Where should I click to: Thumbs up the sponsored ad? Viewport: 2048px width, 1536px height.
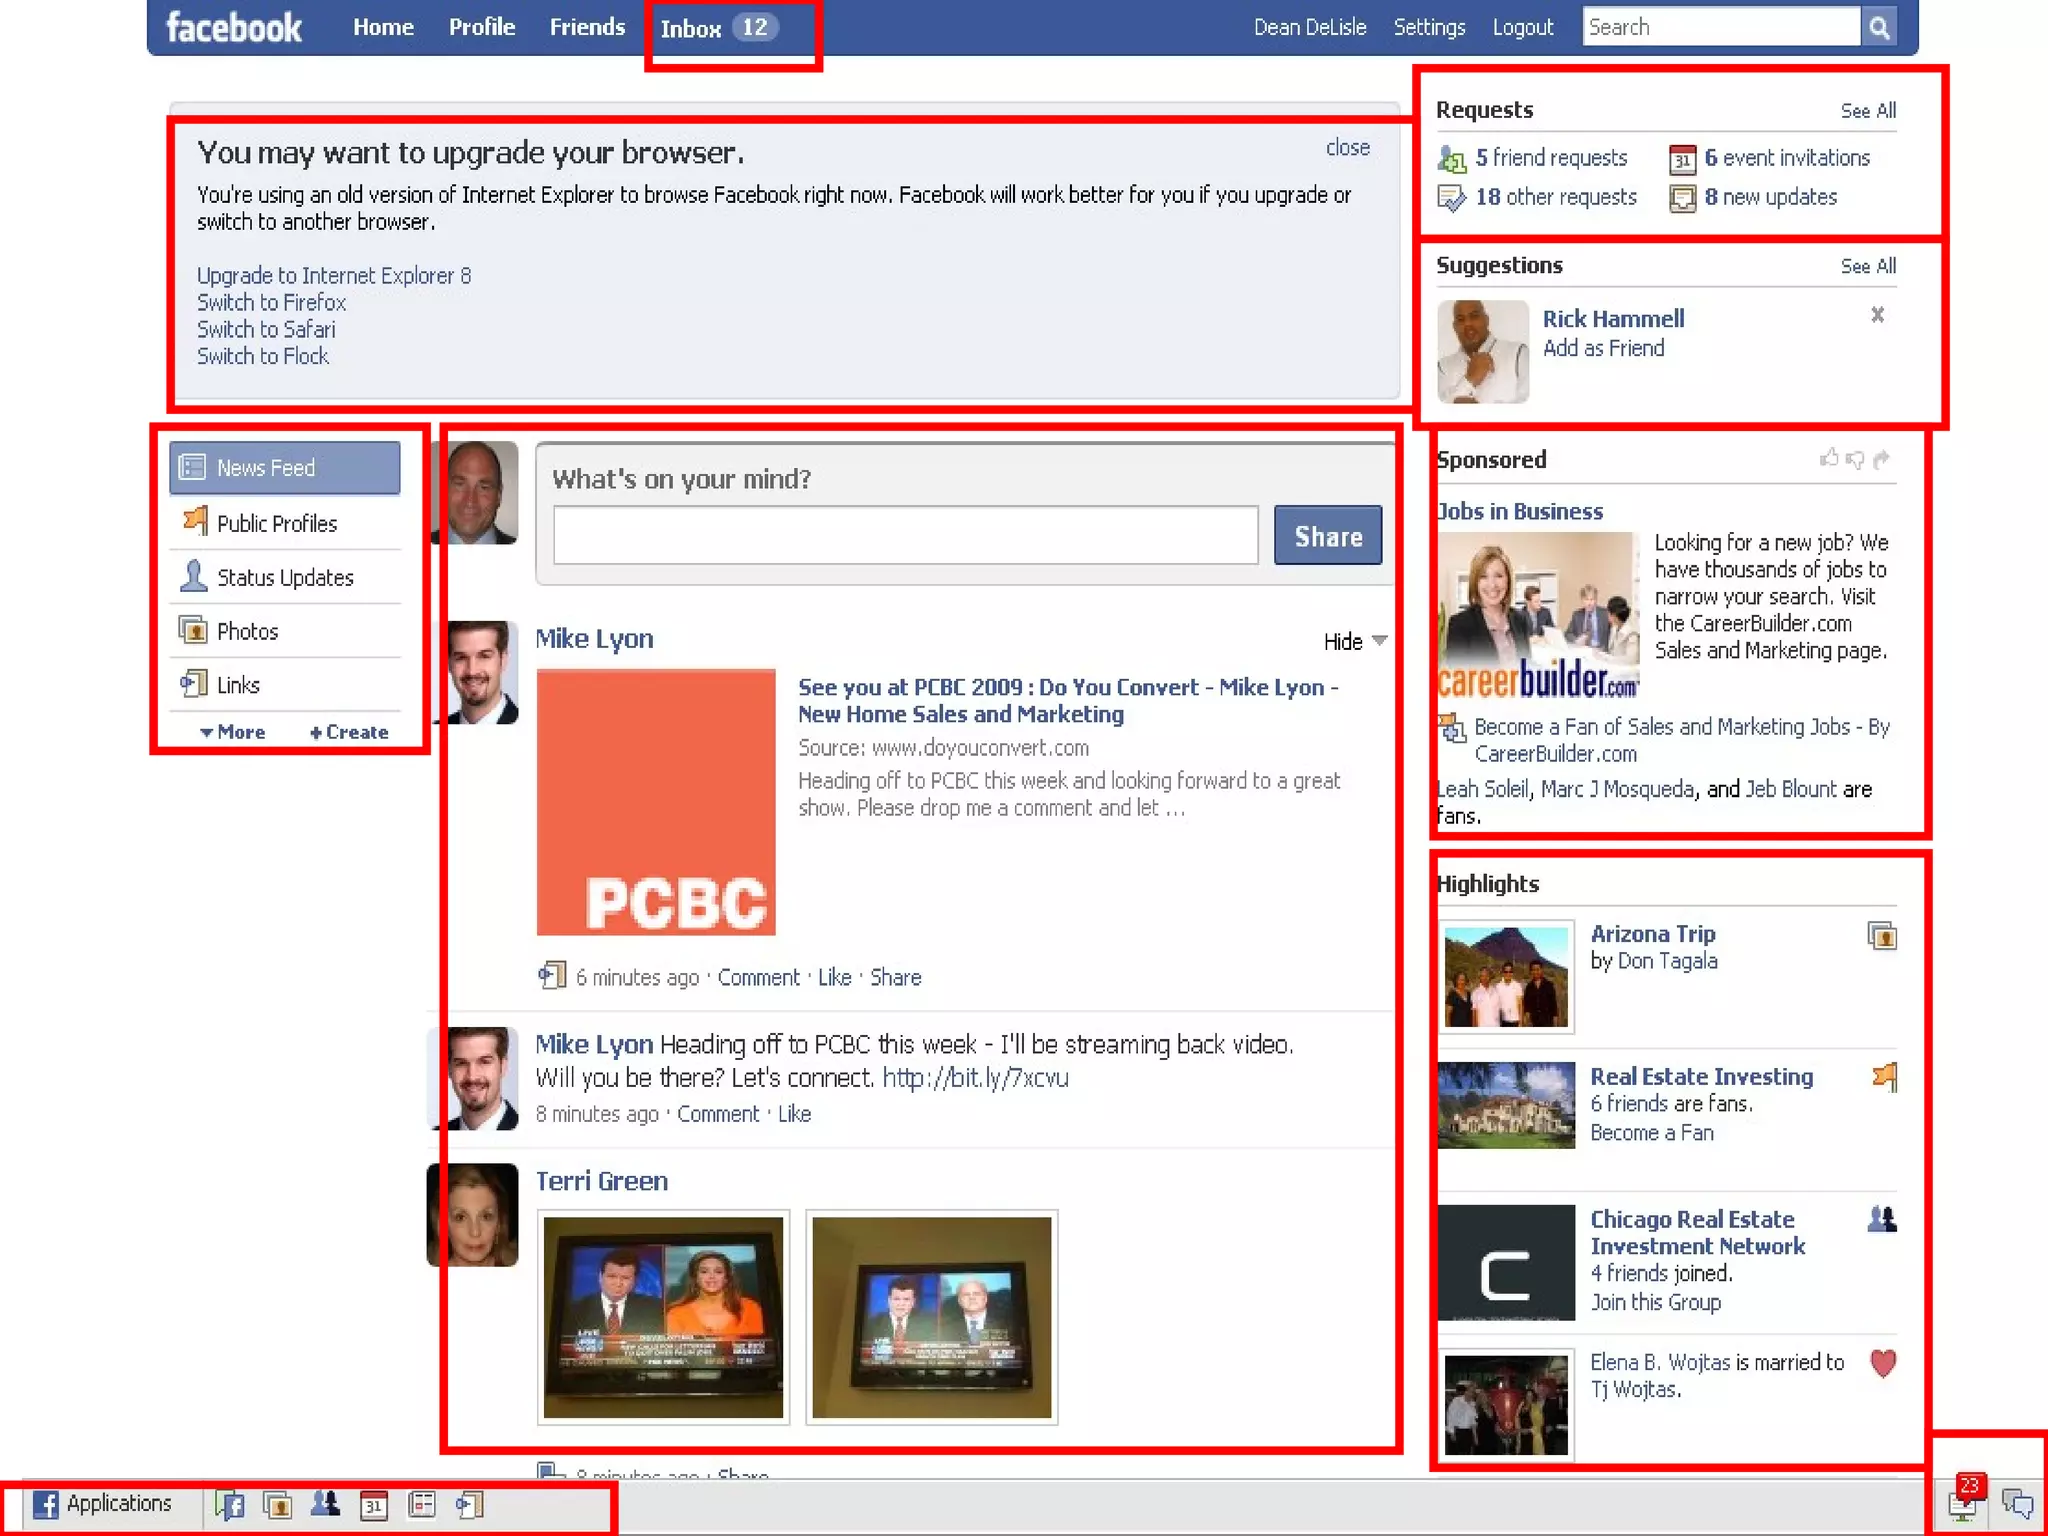click(1828, 459)
